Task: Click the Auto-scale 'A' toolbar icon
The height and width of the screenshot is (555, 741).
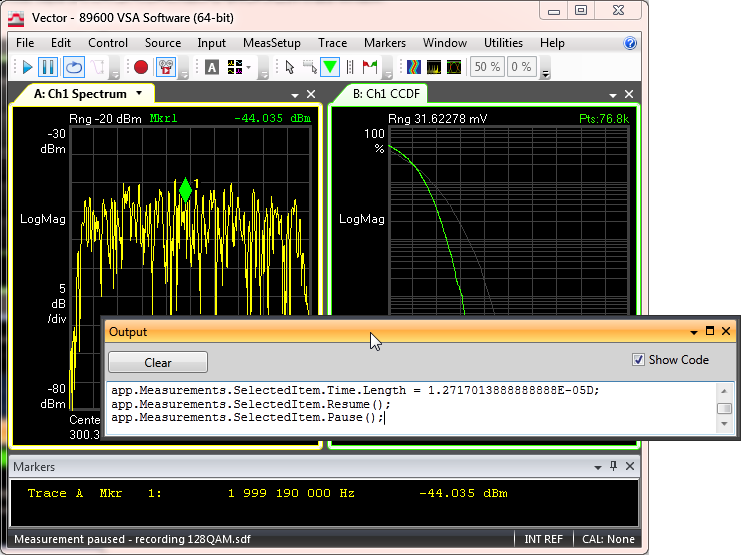Action: click(x=211, y=67)
